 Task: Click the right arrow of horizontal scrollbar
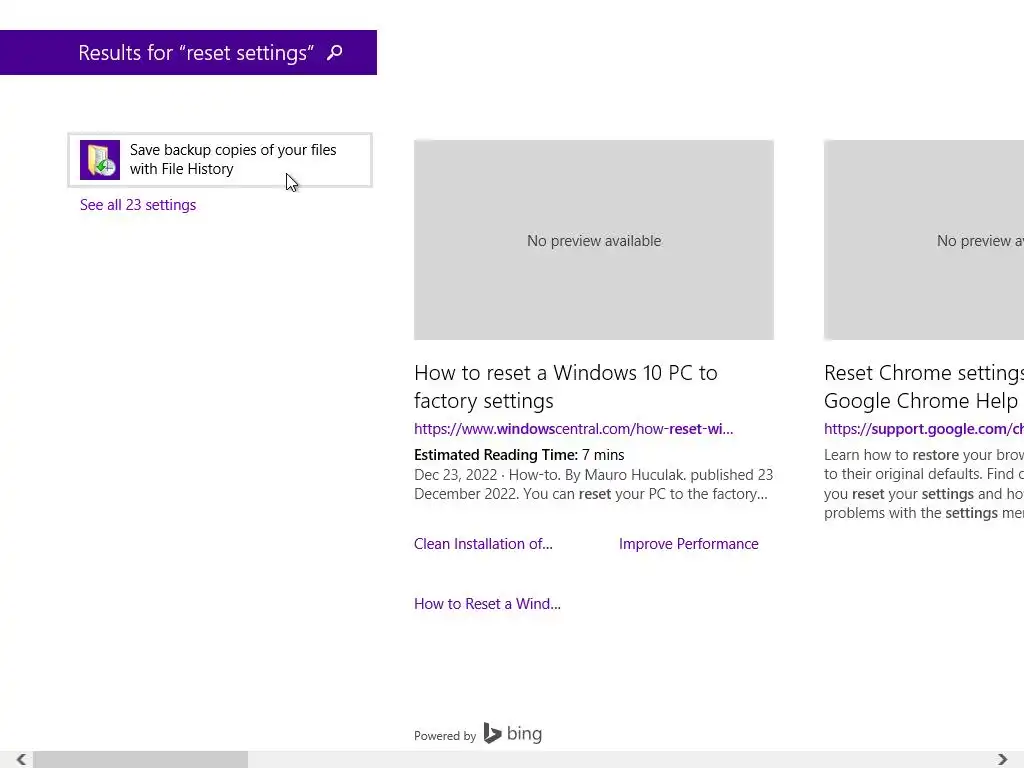click(x=1002, y=759)
